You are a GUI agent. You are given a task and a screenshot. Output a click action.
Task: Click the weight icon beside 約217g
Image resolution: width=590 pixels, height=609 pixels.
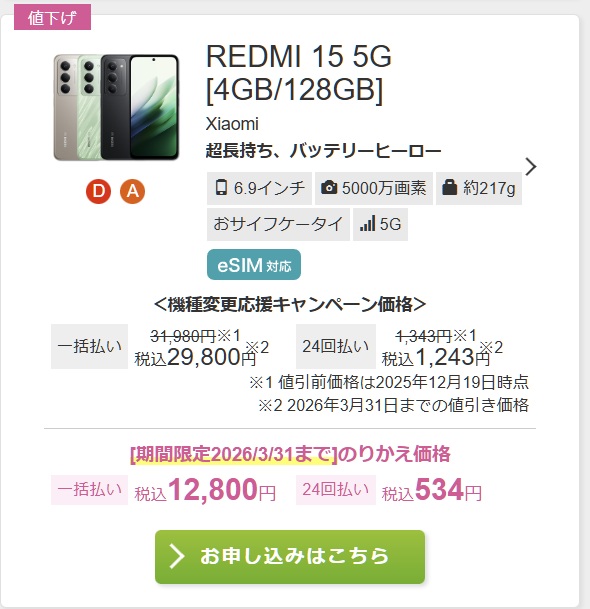click(449, 188)
